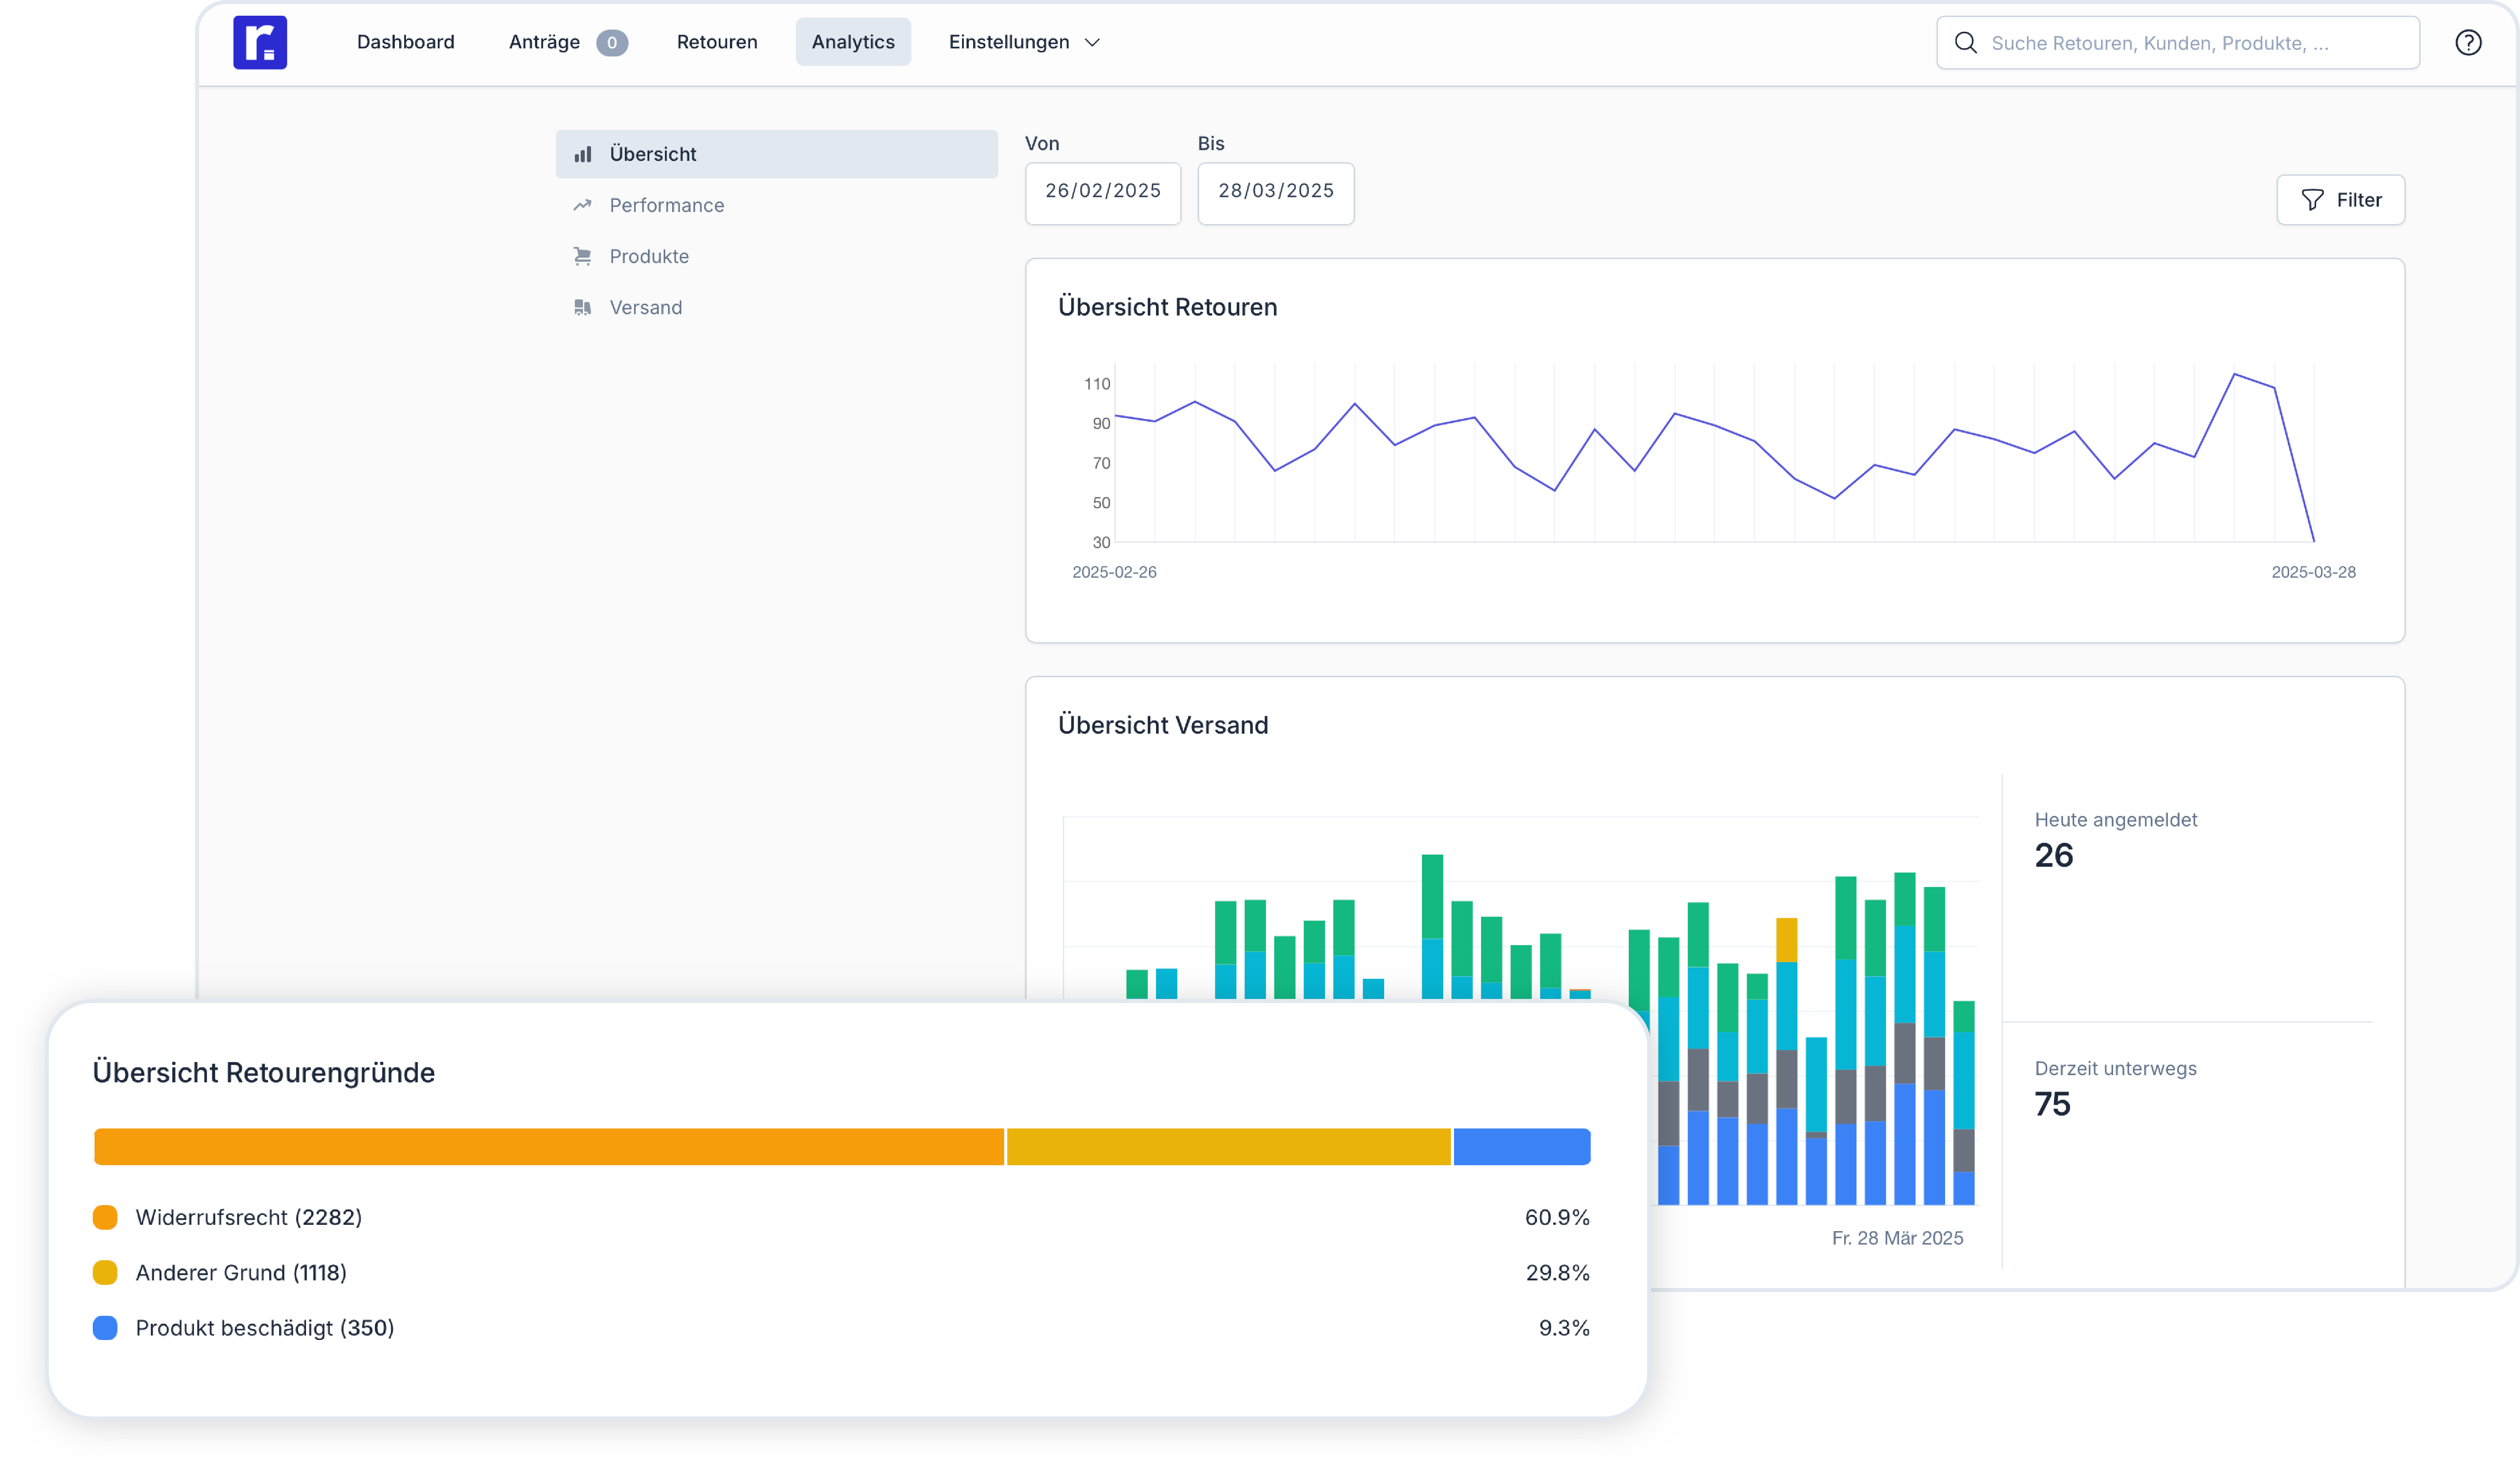Click the Widerrufsrecht orange legend swatch
This screenshot has height=1474, width=2520.
click(105, 1217)
